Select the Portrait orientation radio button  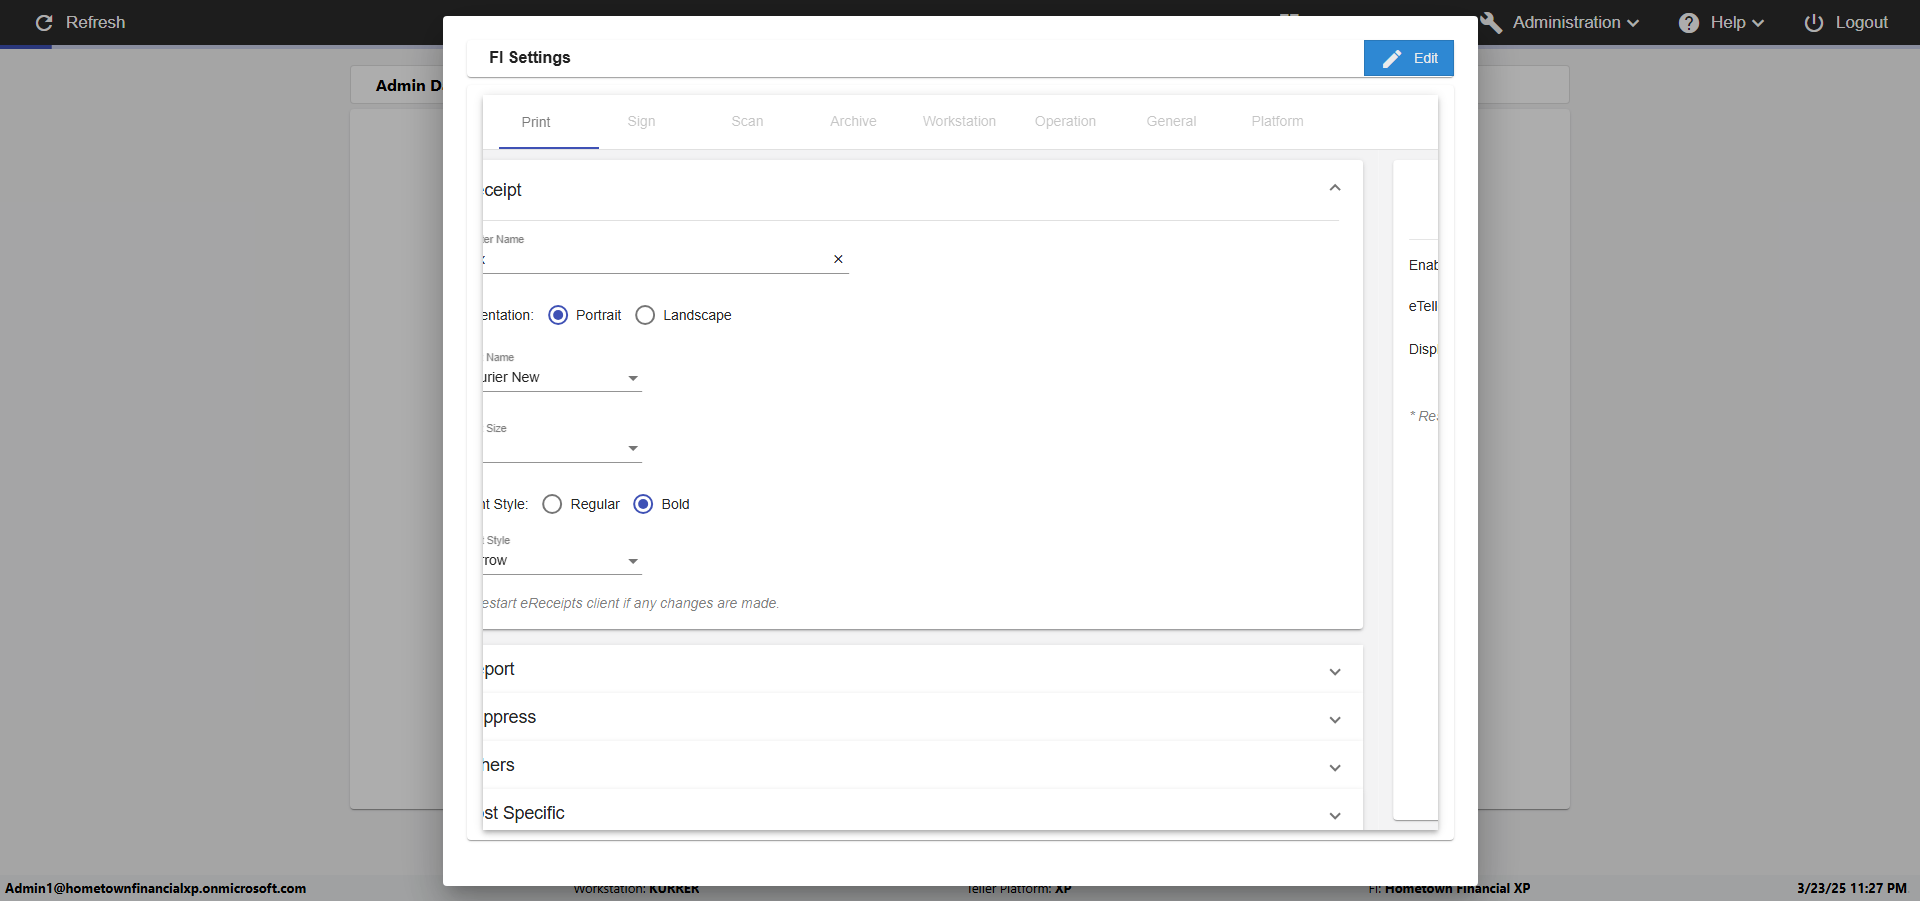pyautogui.click(x=558, y=315)
